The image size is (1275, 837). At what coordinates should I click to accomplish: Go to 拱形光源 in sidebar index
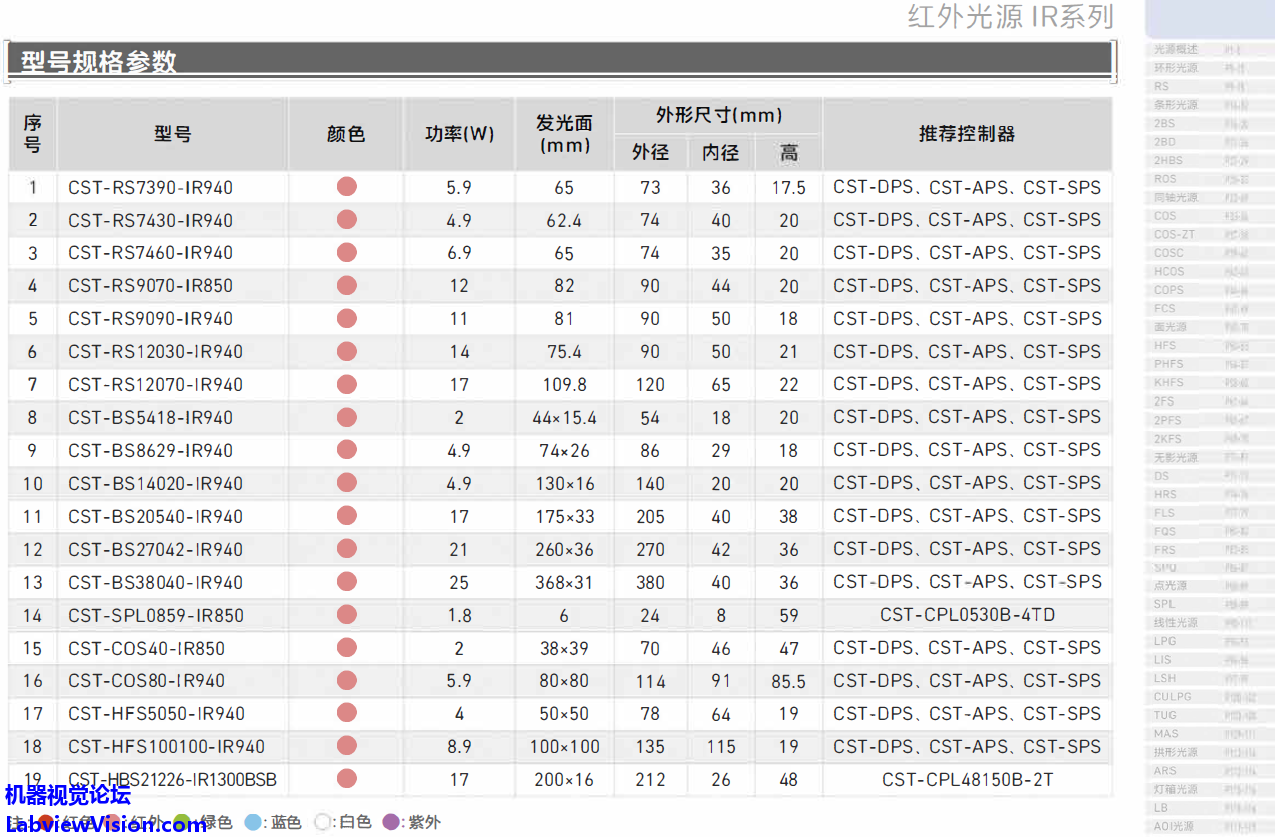click(x=1176, y=752)
